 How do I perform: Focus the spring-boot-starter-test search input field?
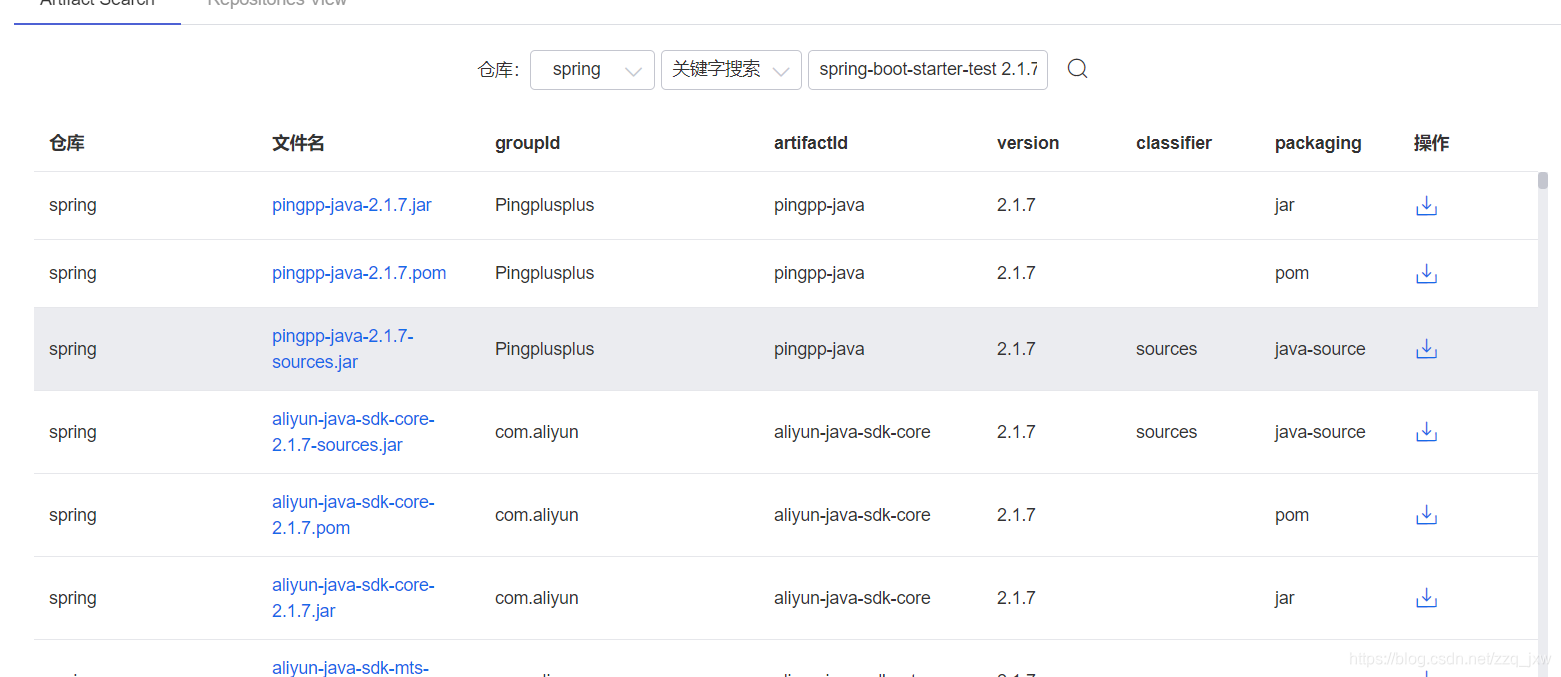[928, 70]
